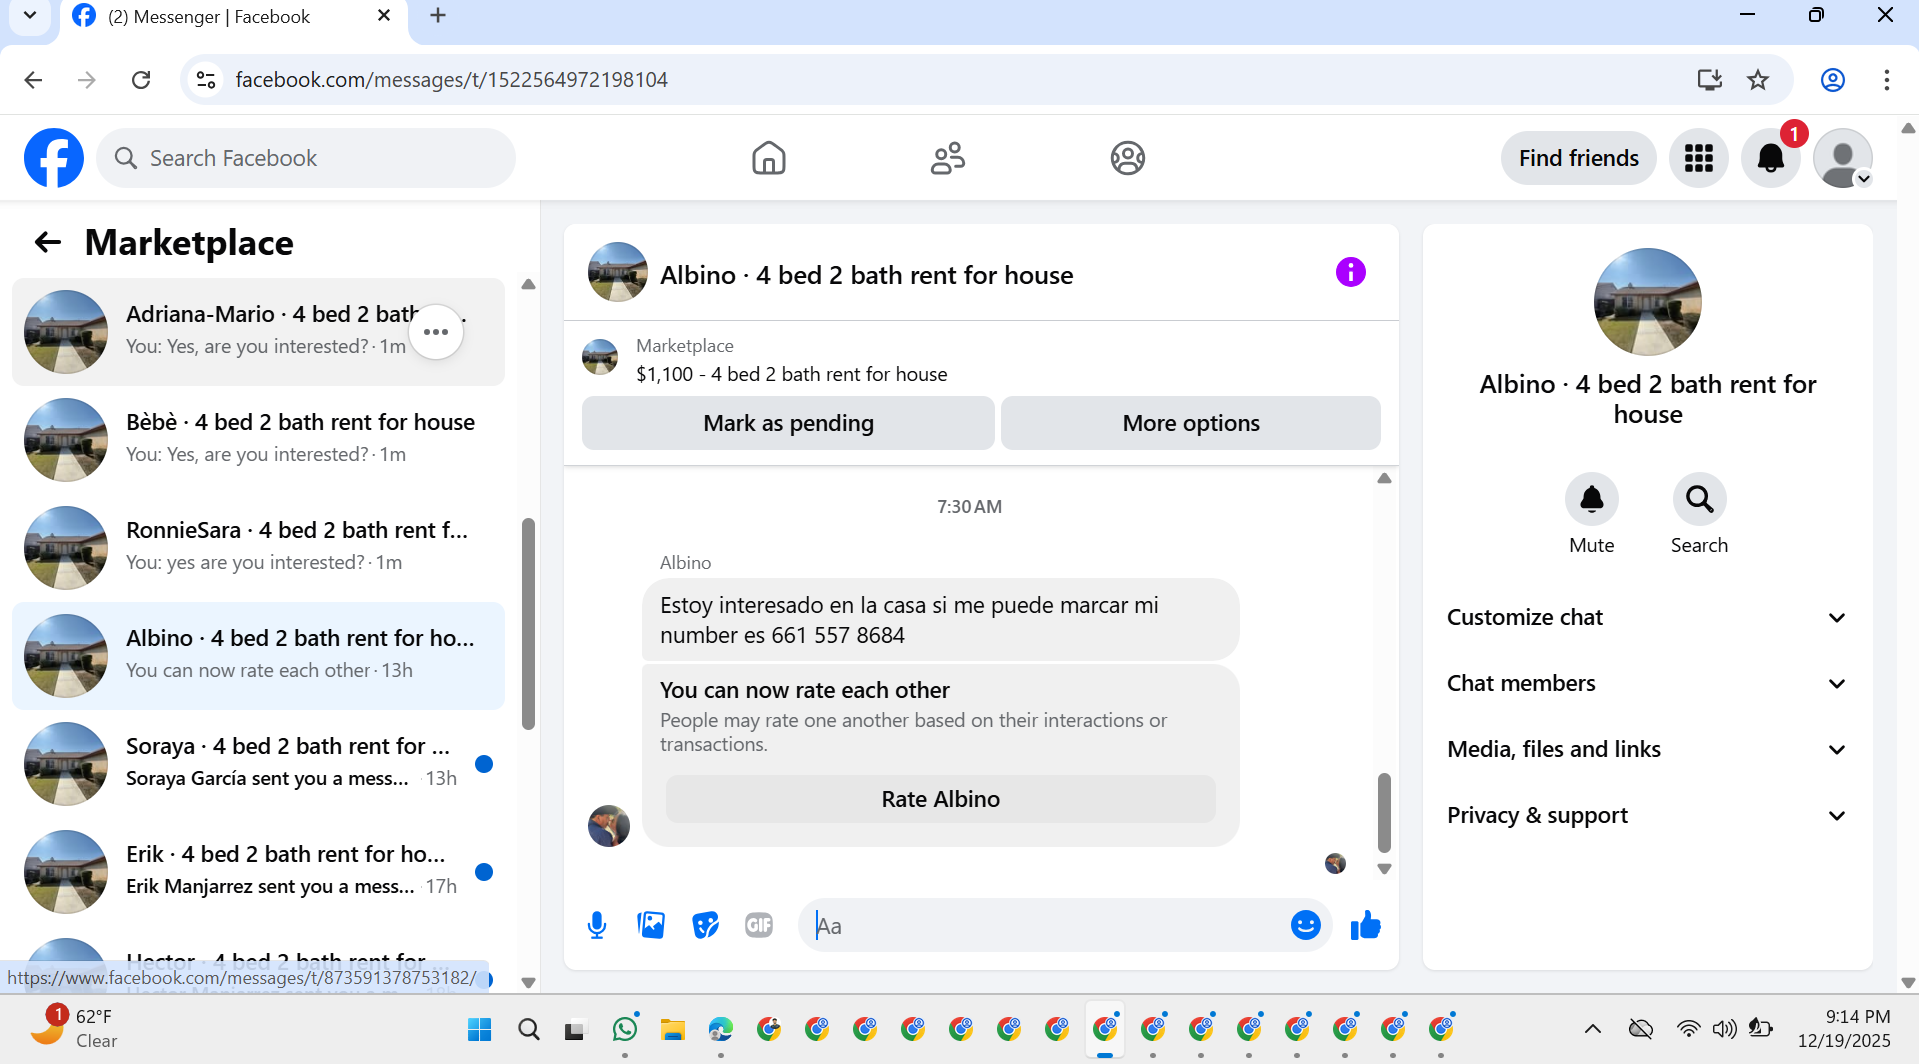This screenshot has width=1919, height=1064.
Task: Open Windows taskbar search
Action: 528,1029
